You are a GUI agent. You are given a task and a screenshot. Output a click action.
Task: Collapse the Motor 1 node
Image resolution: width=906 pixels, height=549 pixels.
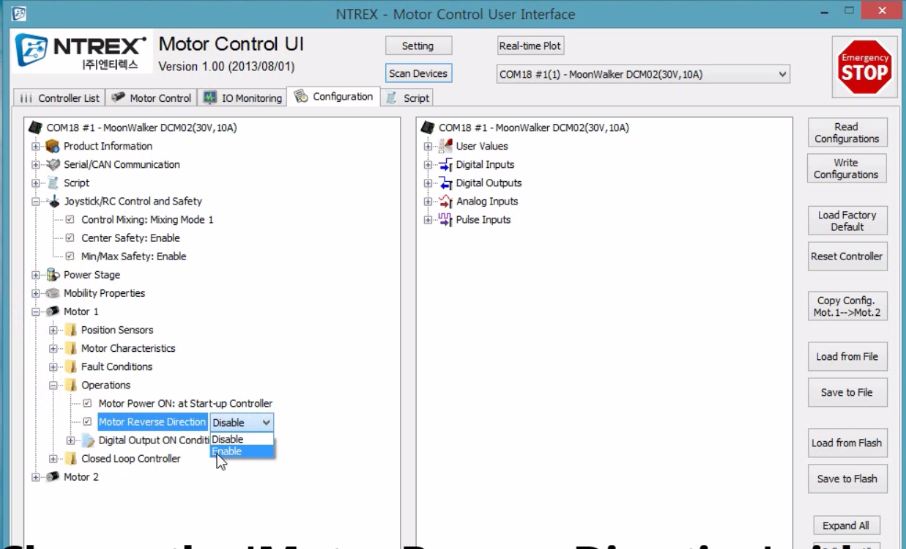pos(36,311)
